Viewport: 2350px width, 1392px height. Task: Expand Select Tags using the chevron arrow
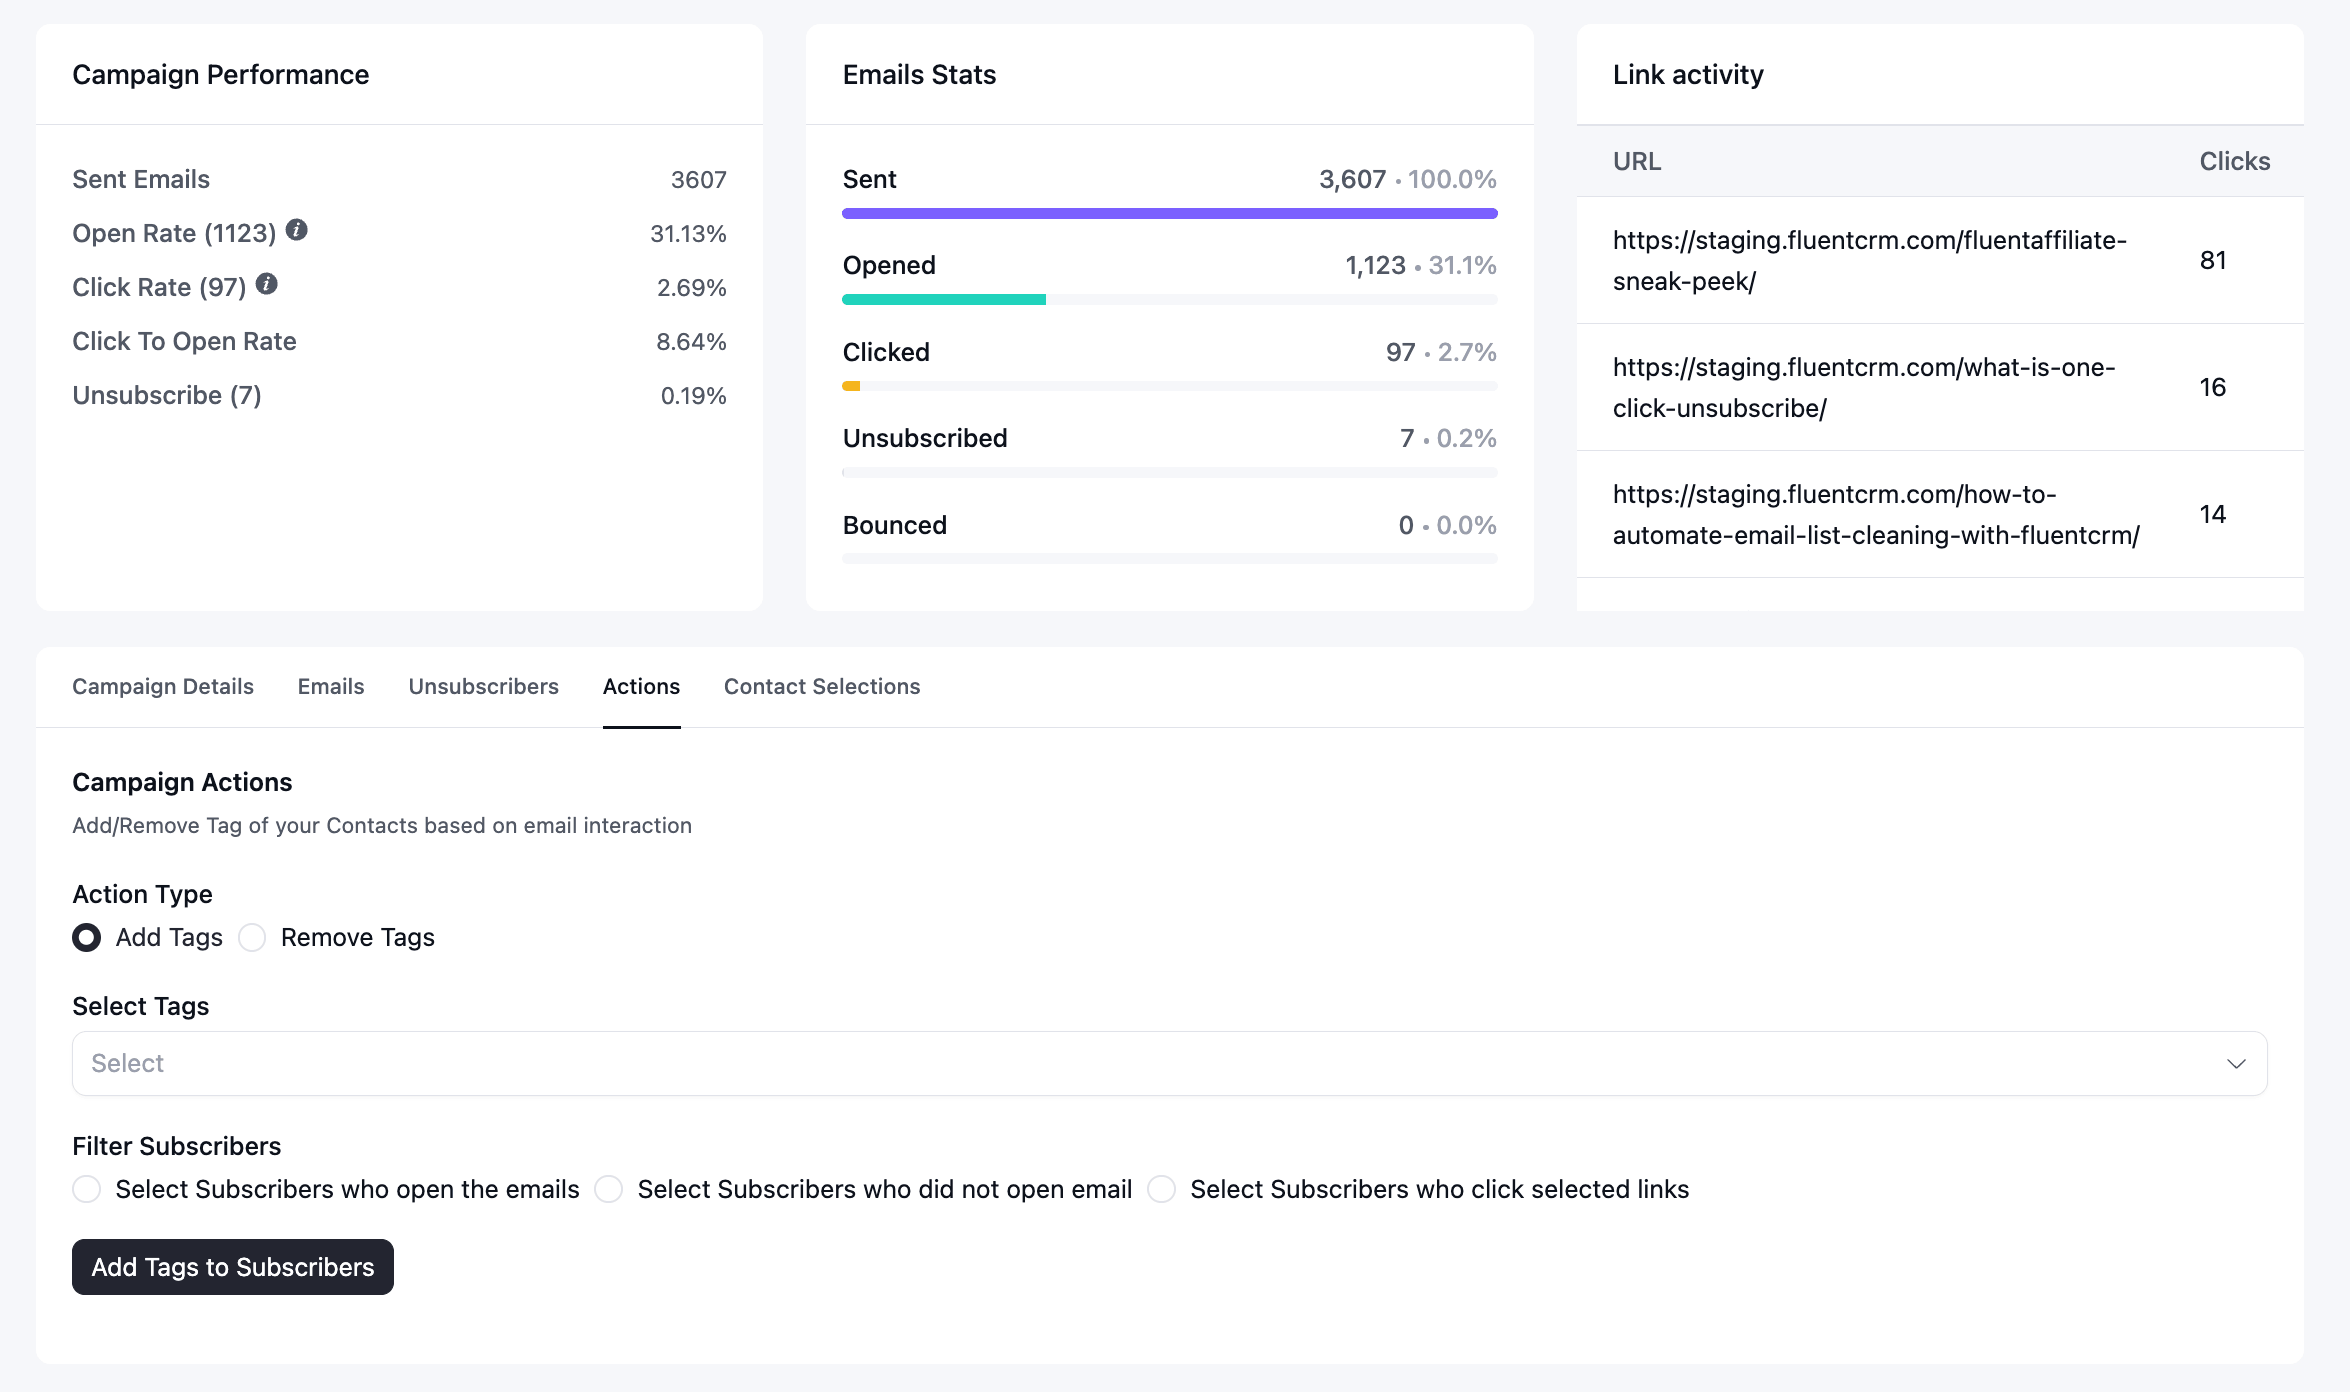[2237, 1063]
